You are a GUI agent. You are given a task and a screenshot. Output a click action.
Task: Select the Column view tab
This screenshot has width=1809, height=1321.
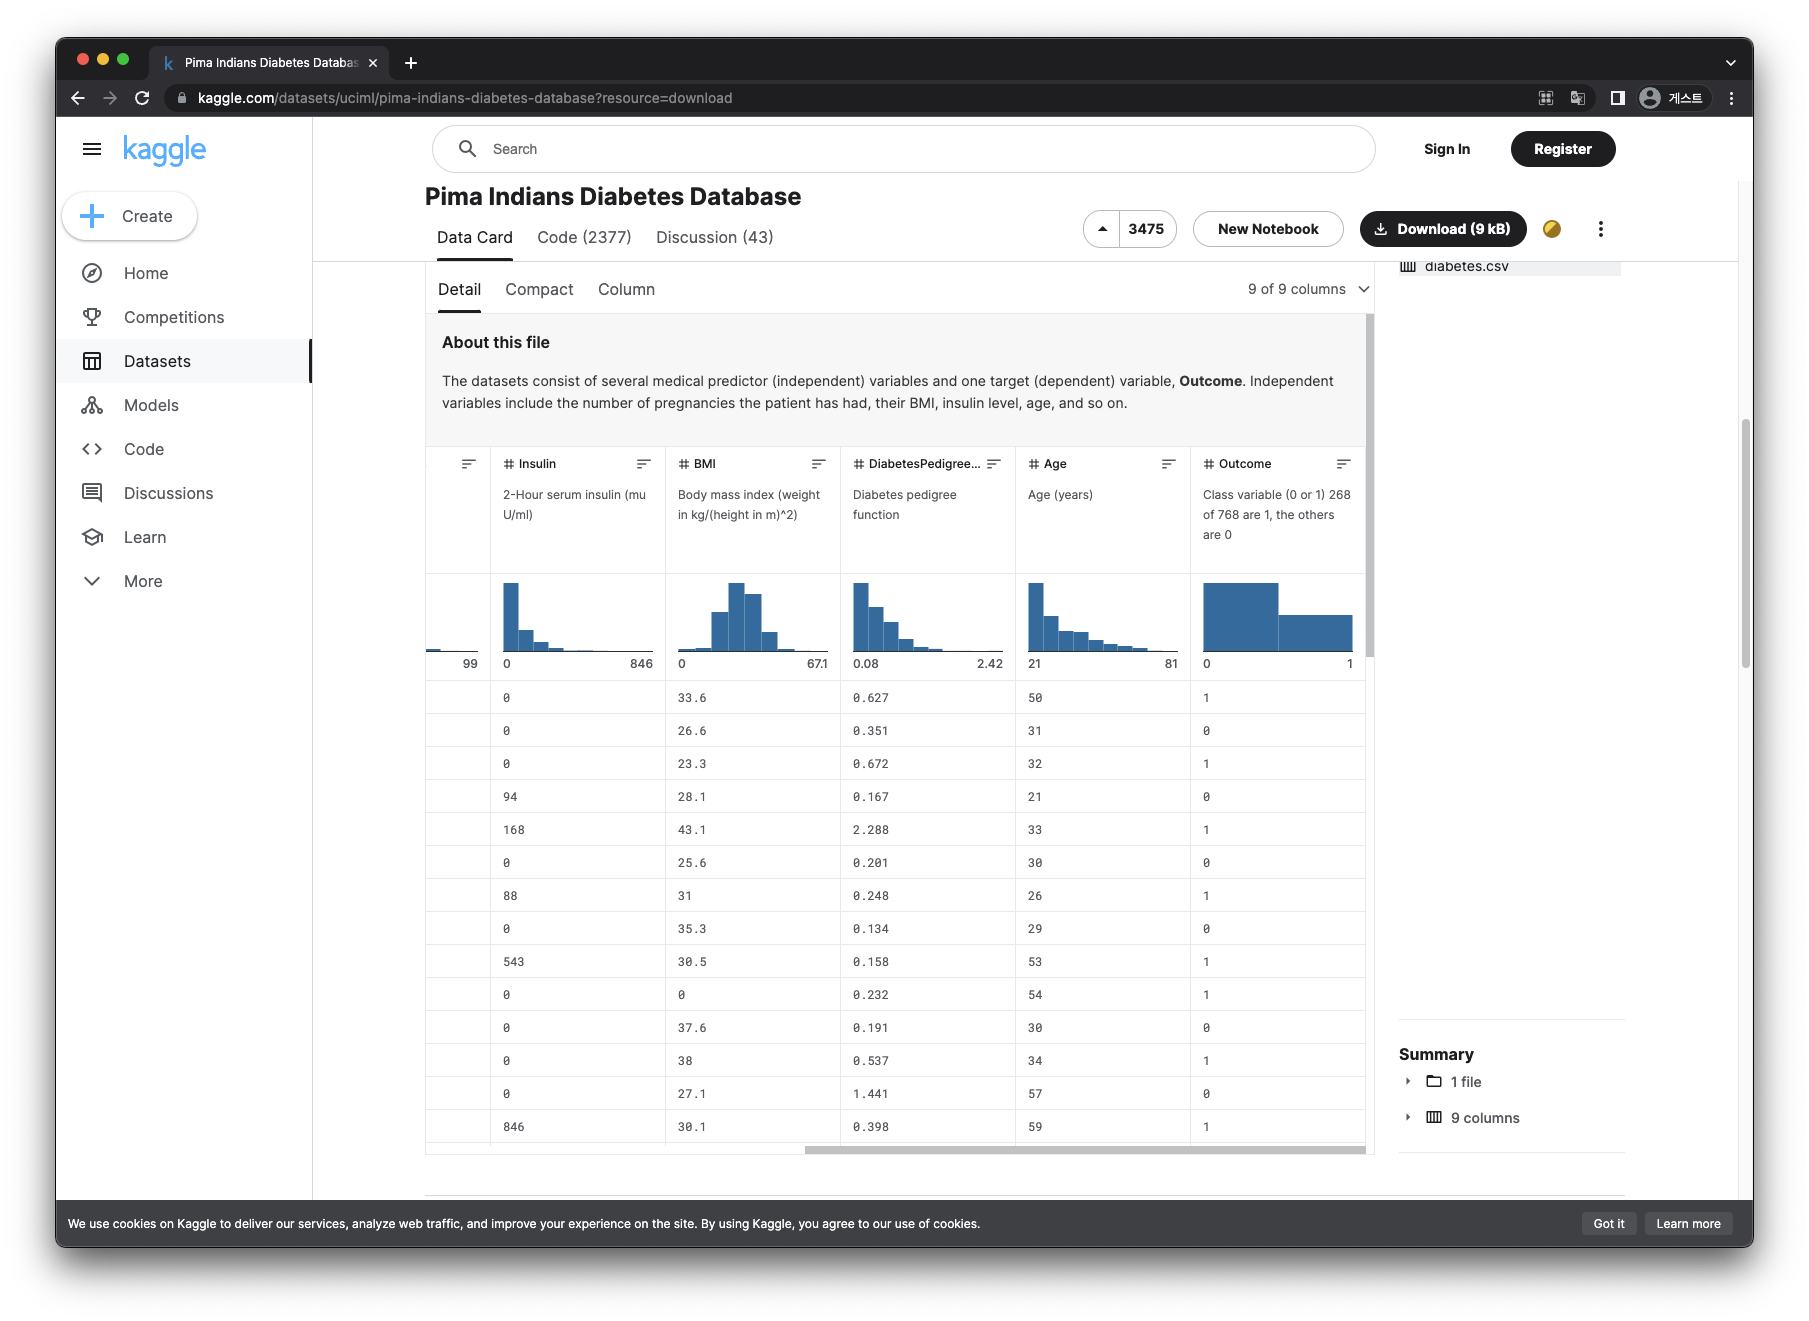pos(626,290)
